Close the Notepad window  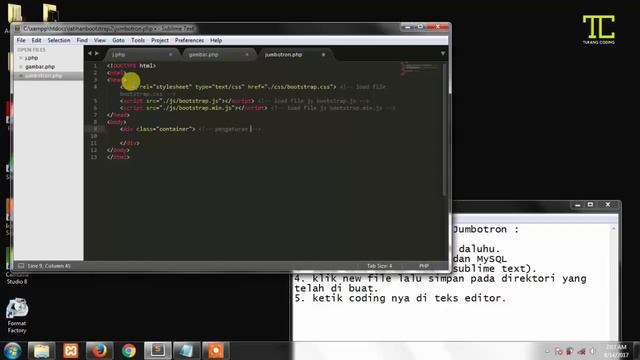click(x=608, y=205)
